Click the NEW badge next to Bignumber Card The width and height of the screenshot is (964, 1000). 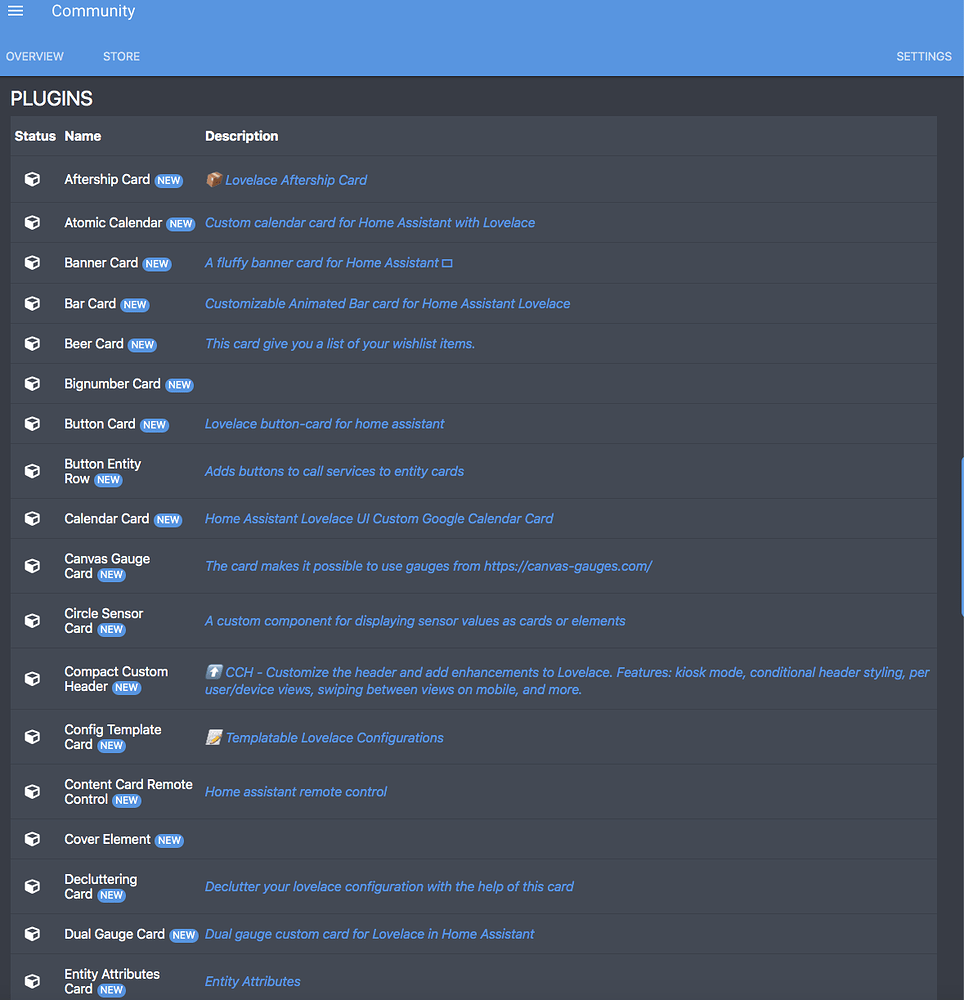(x=180, y=384)
